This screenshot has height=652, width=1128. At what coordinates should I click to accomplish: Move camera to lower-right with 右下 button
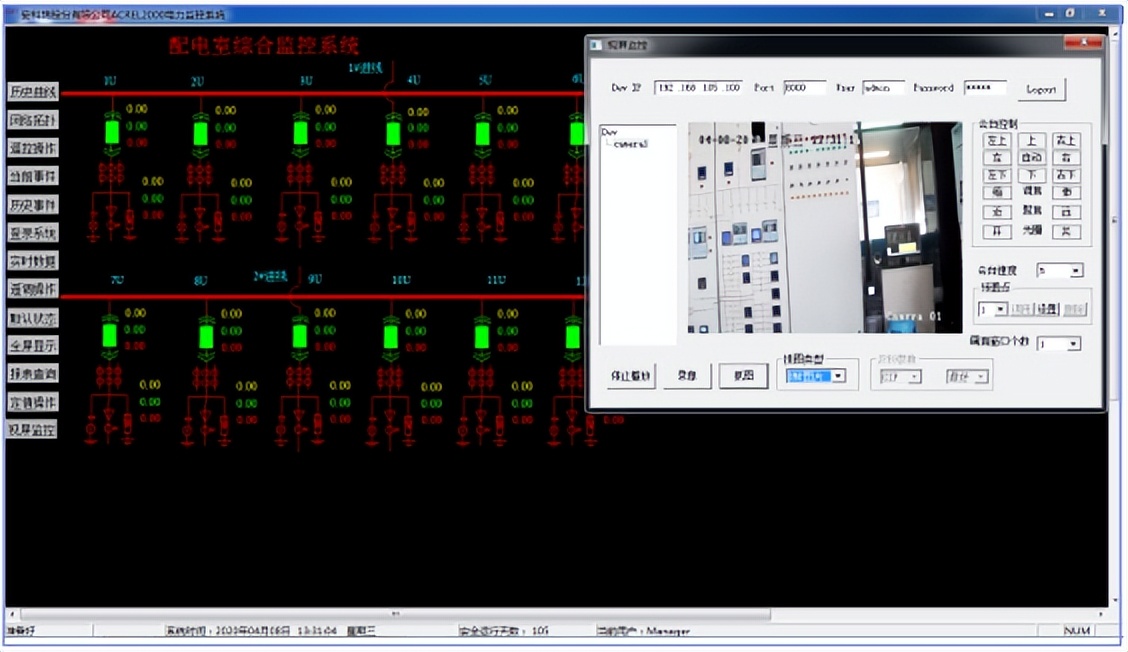tap(1068, 175)
